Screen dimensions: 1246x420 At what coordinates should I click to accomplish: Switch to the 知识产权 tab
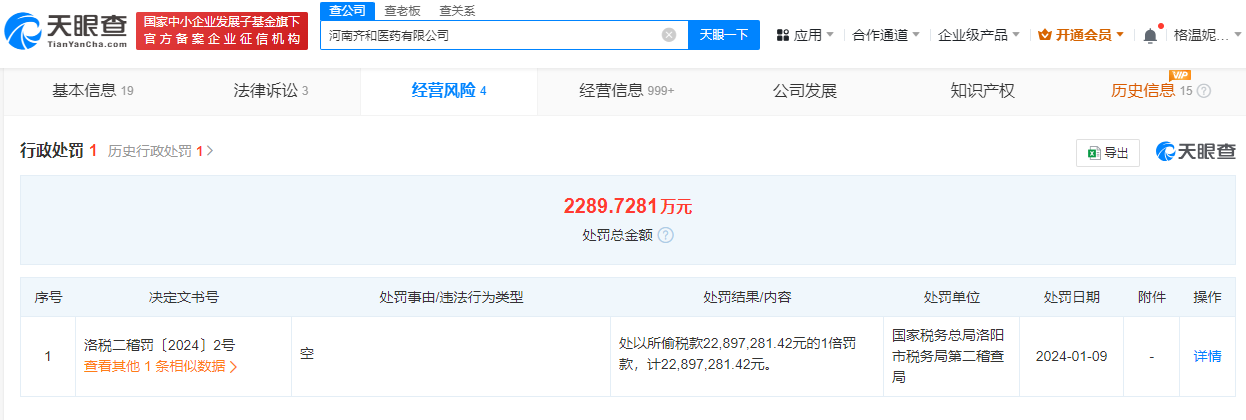(x=983, y=91)
